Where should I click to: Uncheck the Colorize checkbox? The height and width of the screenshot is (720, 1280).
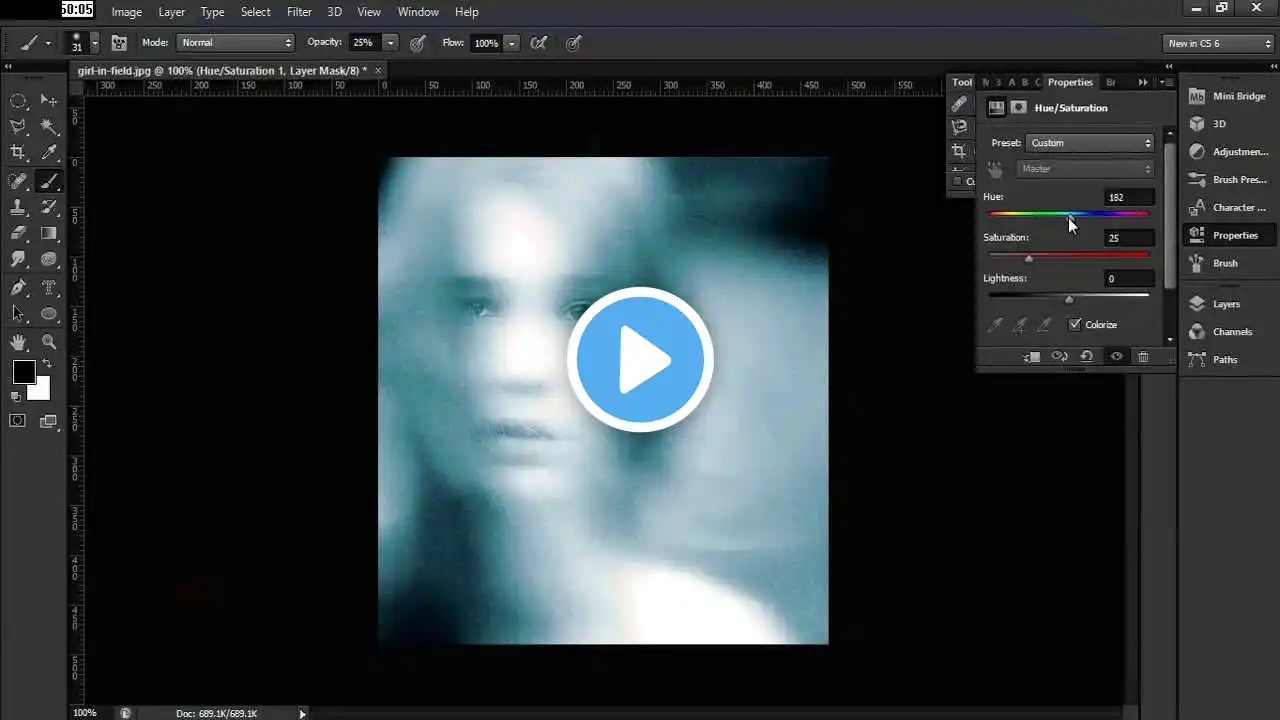click(x=1075, y=325)
